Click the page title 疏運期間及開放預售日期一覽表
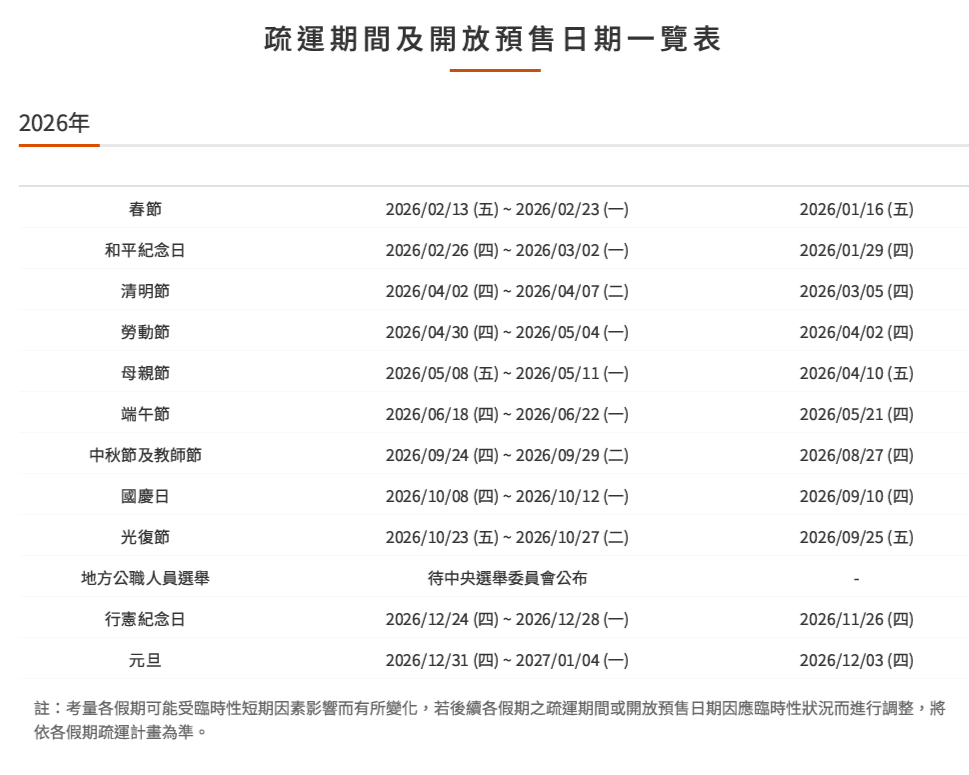The width and height of the screenshot is (969, 775). pos(493,39)
